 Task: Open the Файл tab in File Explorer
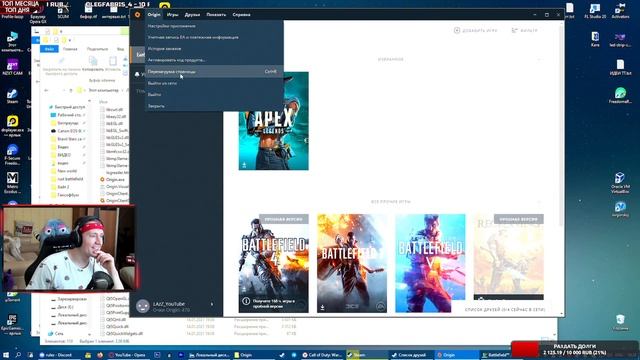[49, 49]
